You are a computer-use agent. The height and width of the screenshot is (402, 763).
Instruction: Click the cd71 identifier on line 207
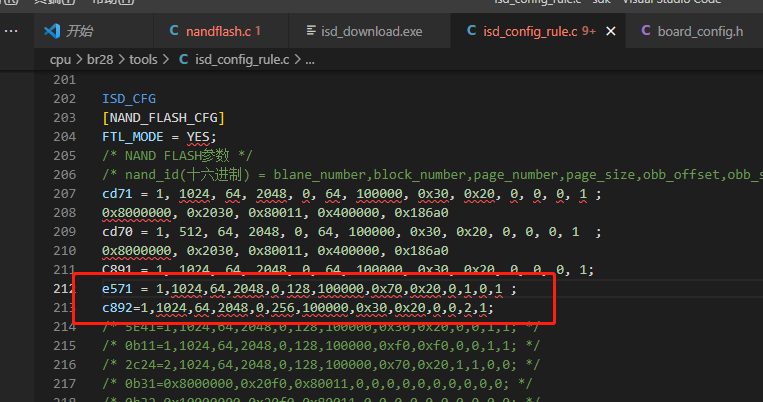(117, 194)
